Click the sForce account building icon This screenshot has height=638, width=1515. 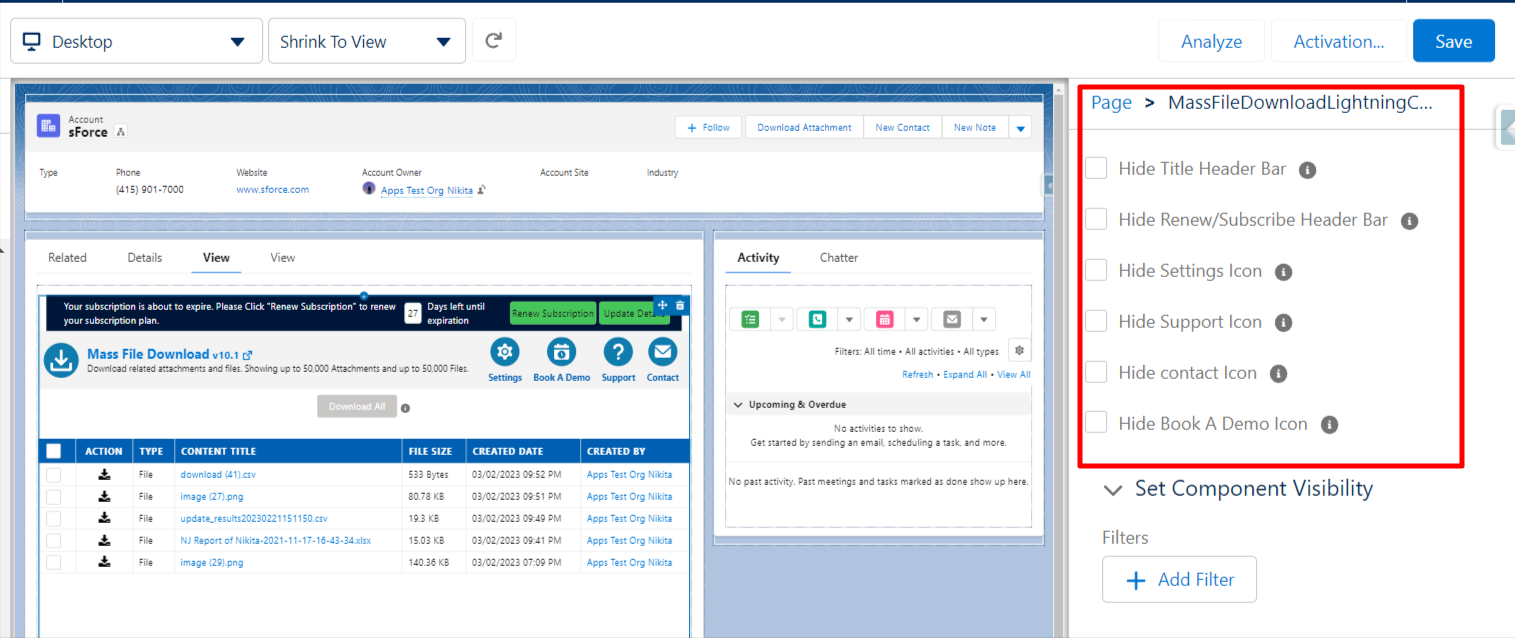pos(48,126)
